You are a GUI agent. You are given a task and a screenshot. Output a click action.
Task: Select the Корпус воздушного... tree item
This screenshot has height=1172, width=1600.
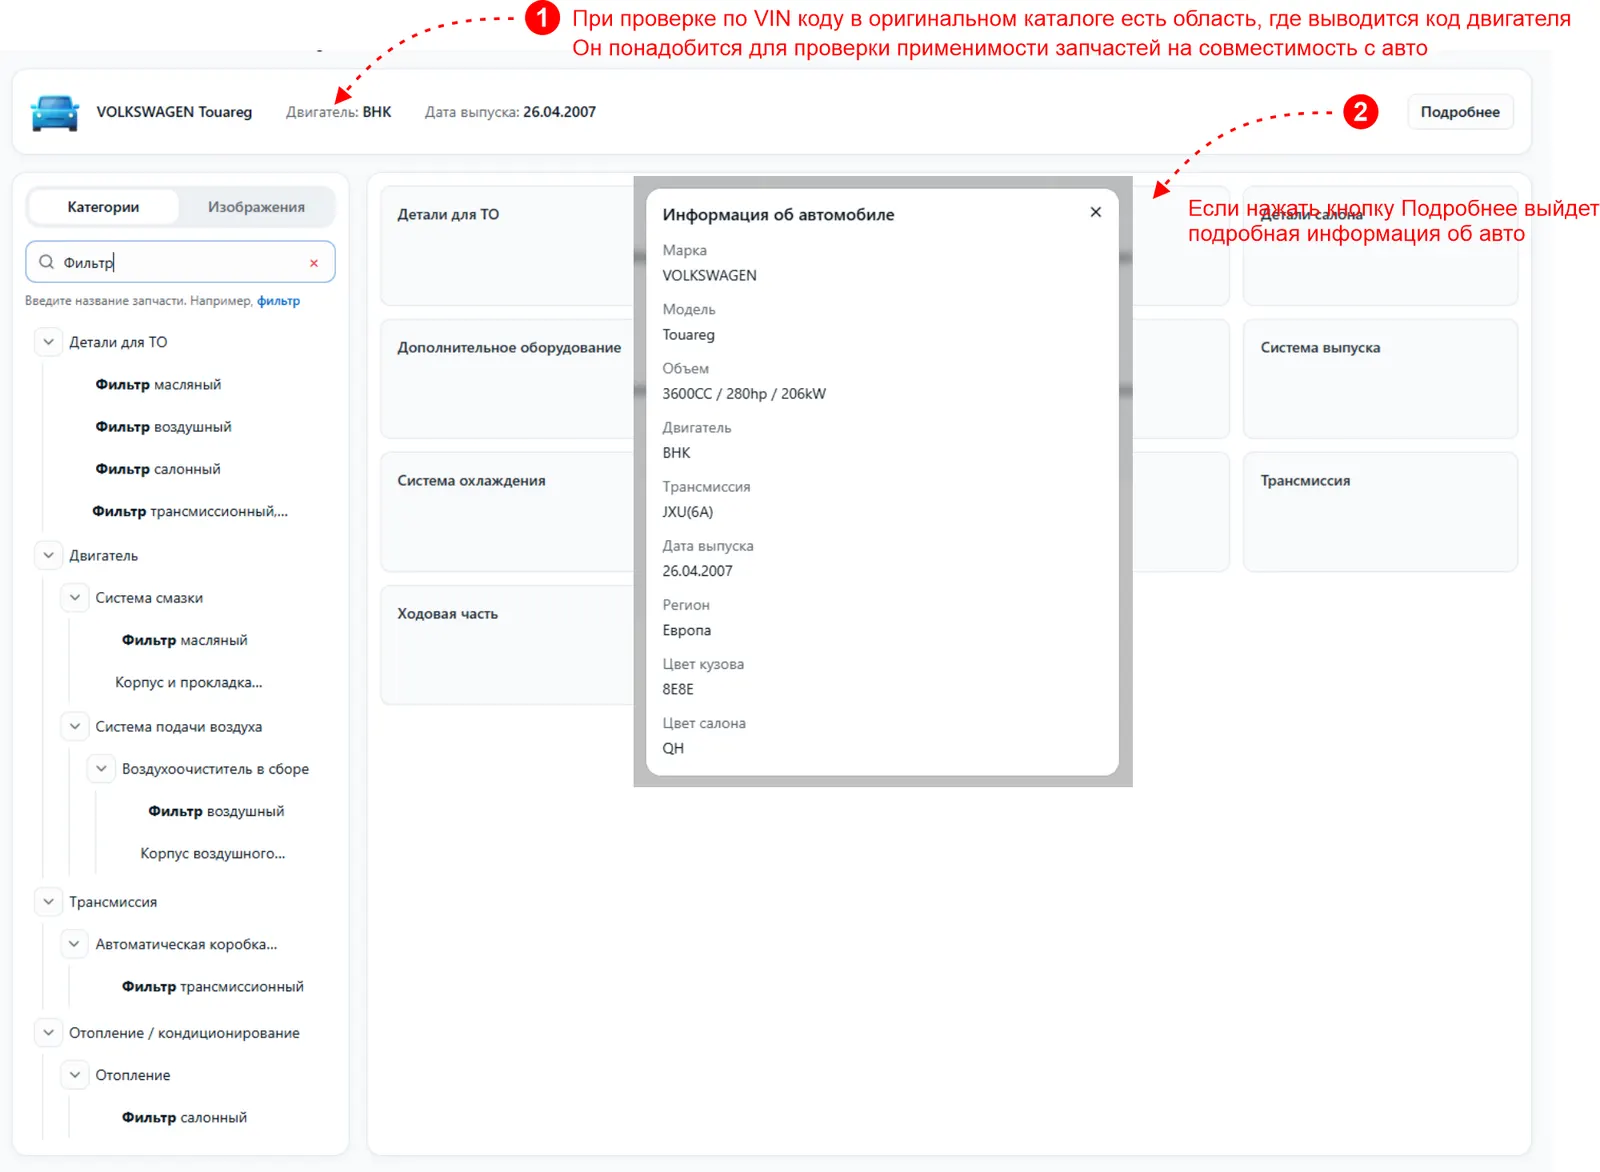click(212, 854)
